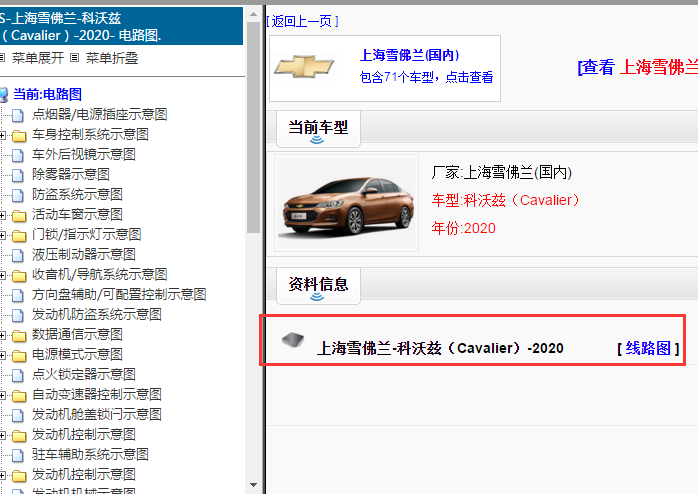
Task: Click the page icon beside 车外后视镜示意图
Action: click(x=18, y=155)
